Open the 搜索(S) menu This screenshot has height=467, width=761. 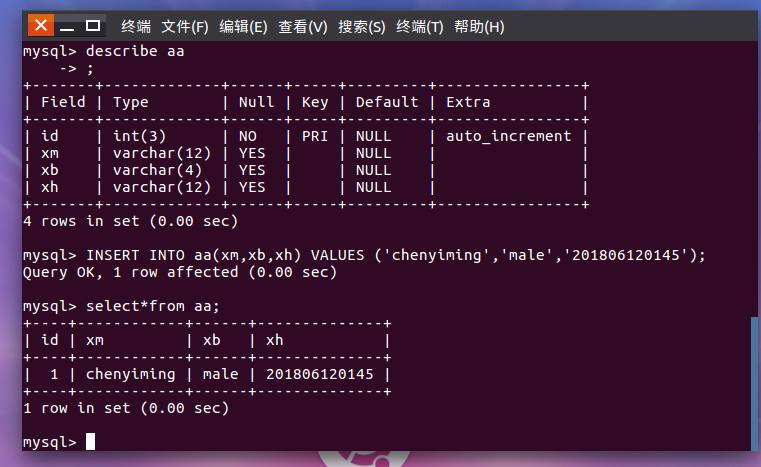[x=362, y=26]
